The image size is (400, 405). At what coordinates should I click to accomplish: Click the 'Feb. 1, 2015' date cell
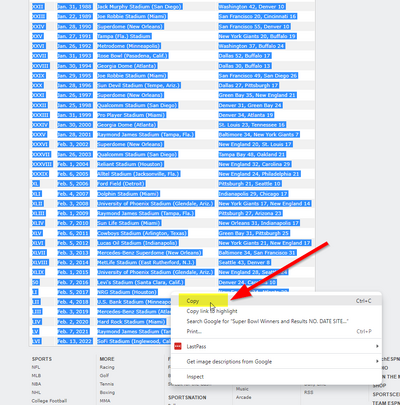73,272
